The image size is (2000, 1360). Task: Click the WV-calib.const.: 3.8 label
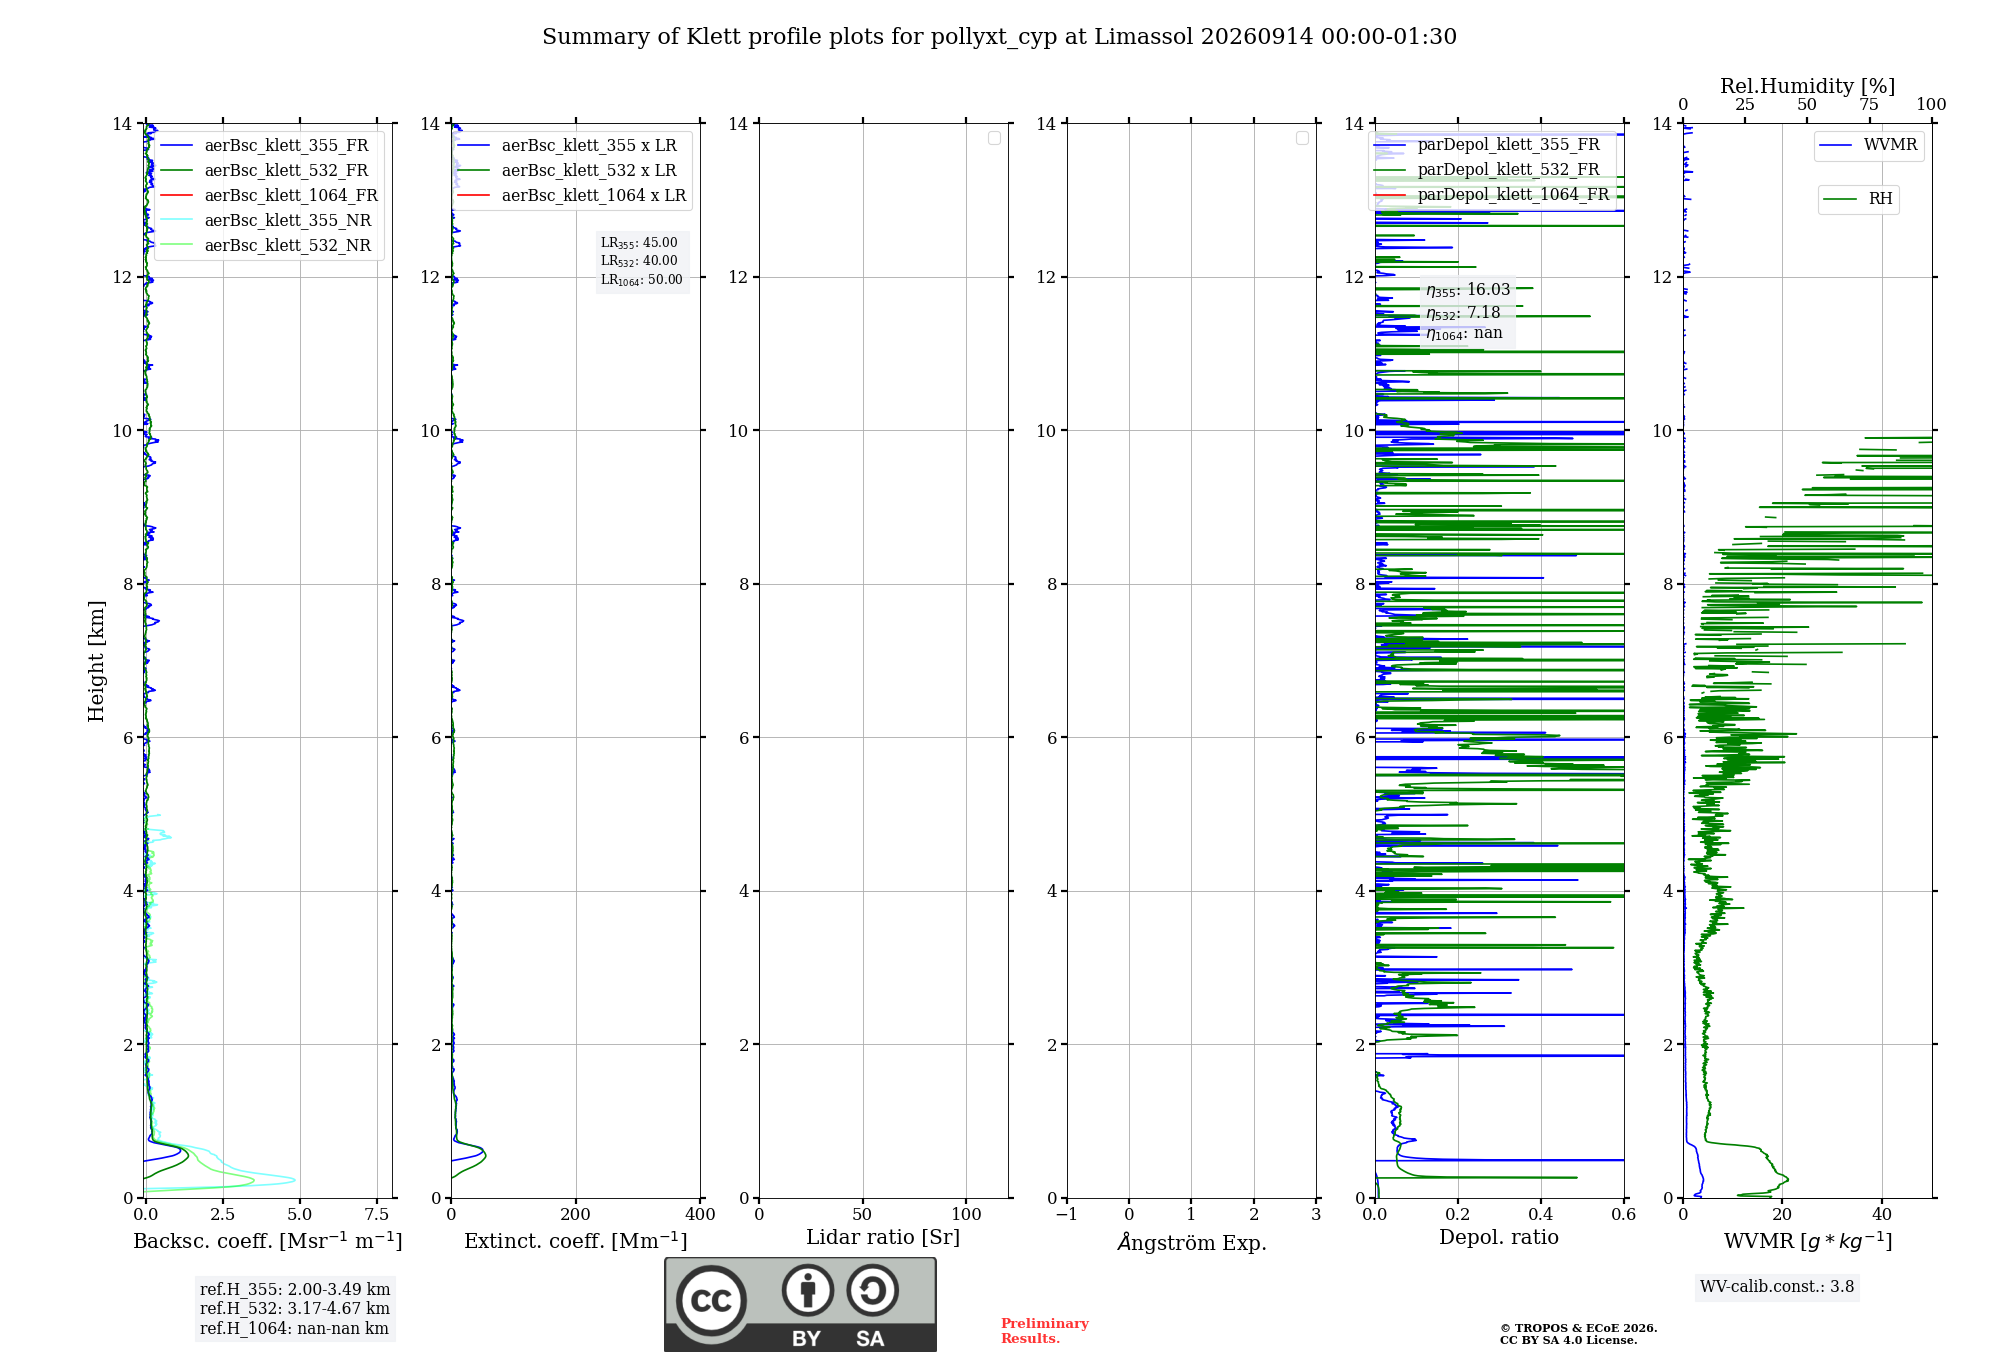click(1777, 1287)
